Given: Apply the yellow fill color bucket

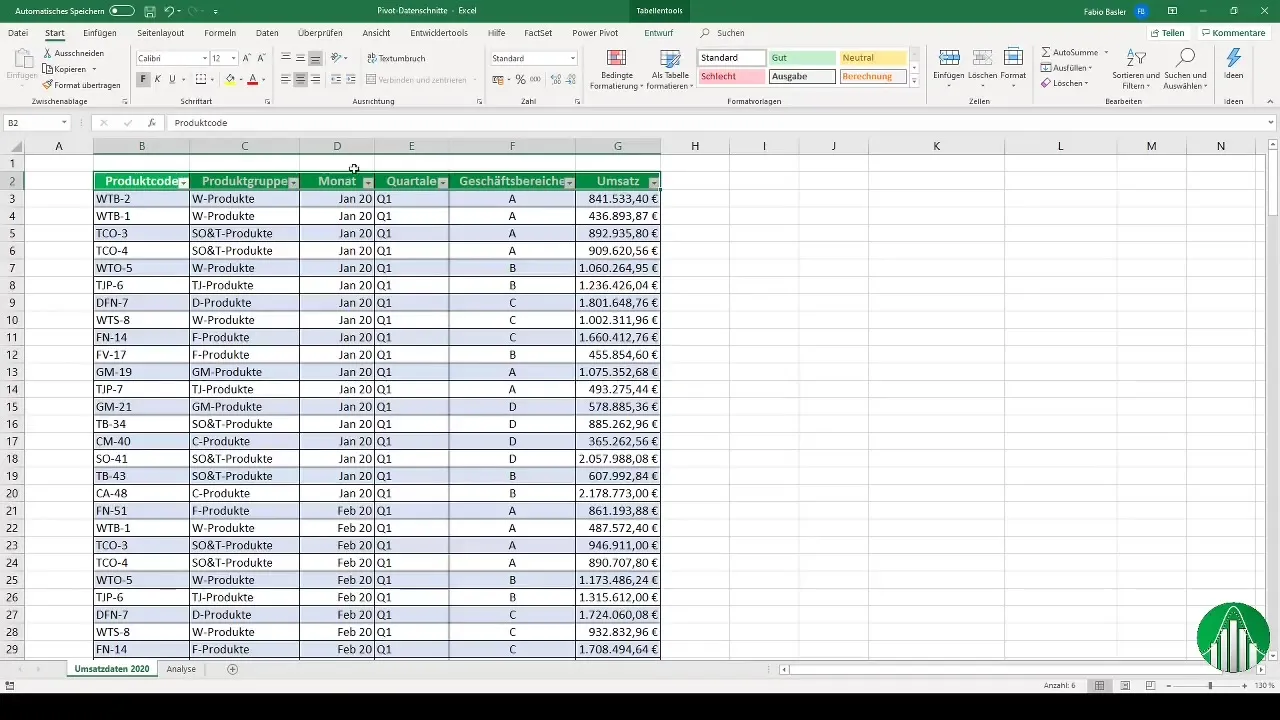Looking at the screenshot, I should point(230,79).
